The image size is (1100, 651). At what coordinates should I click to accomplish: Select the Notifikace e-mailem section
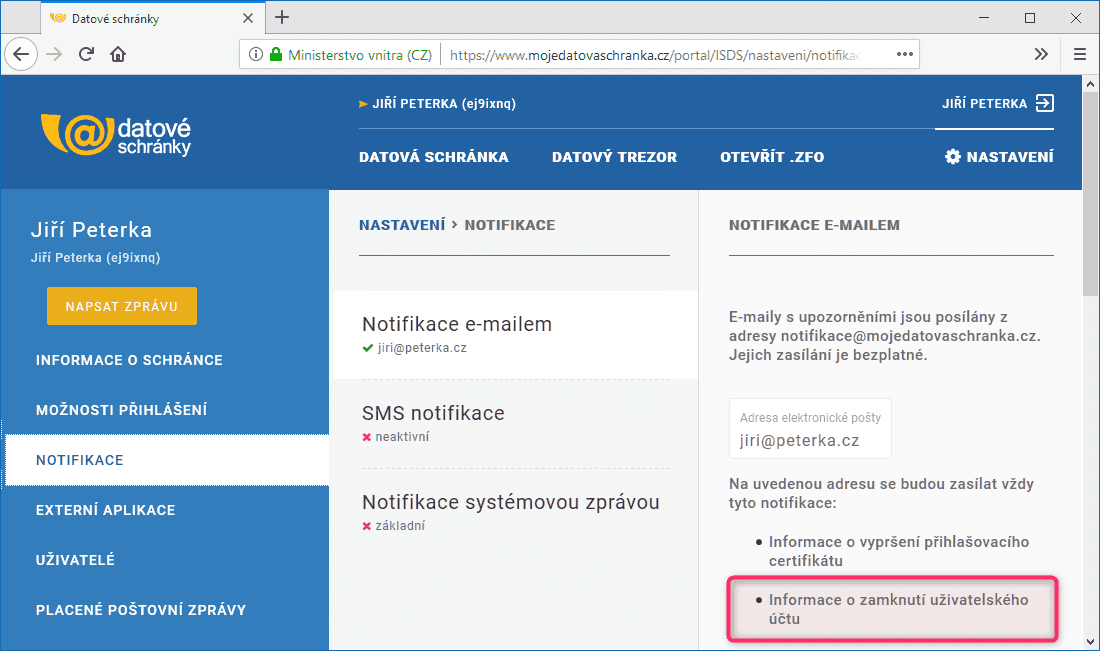pos(516,335)
